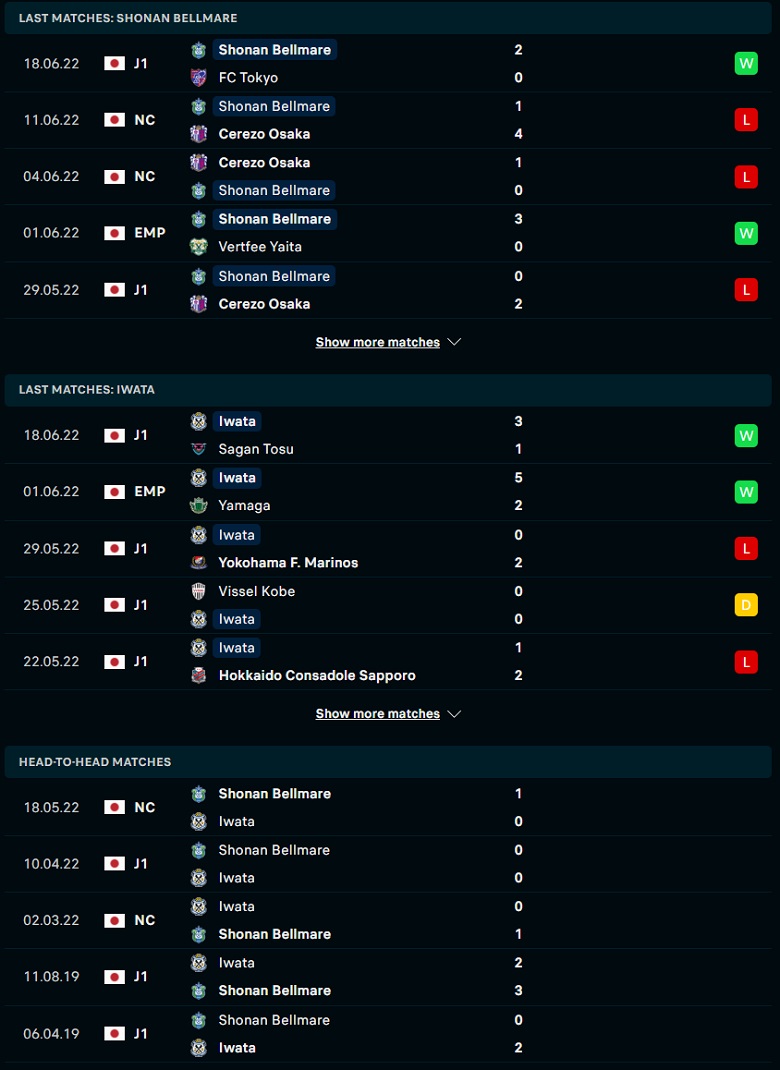Click the green W badge for FC Tokyo match
780x1070 pixels.
tap(746, 64)
